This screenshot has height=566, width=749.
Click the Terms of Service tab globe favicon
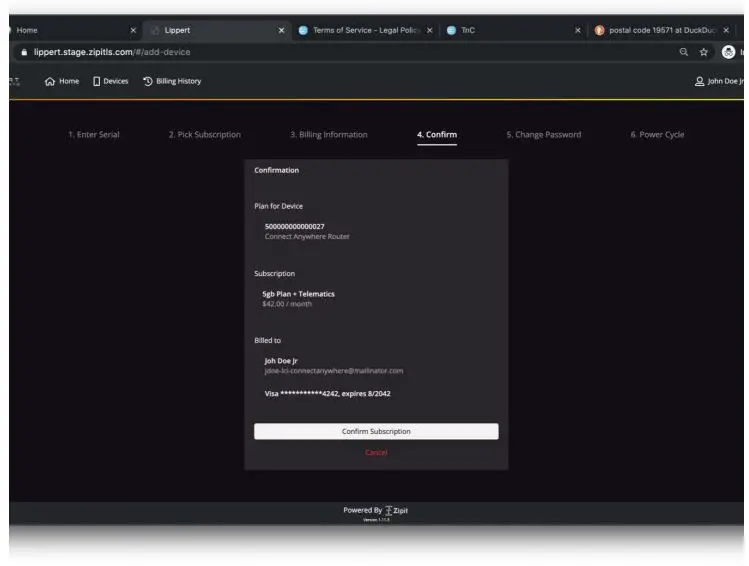click(x=303, y=30)
